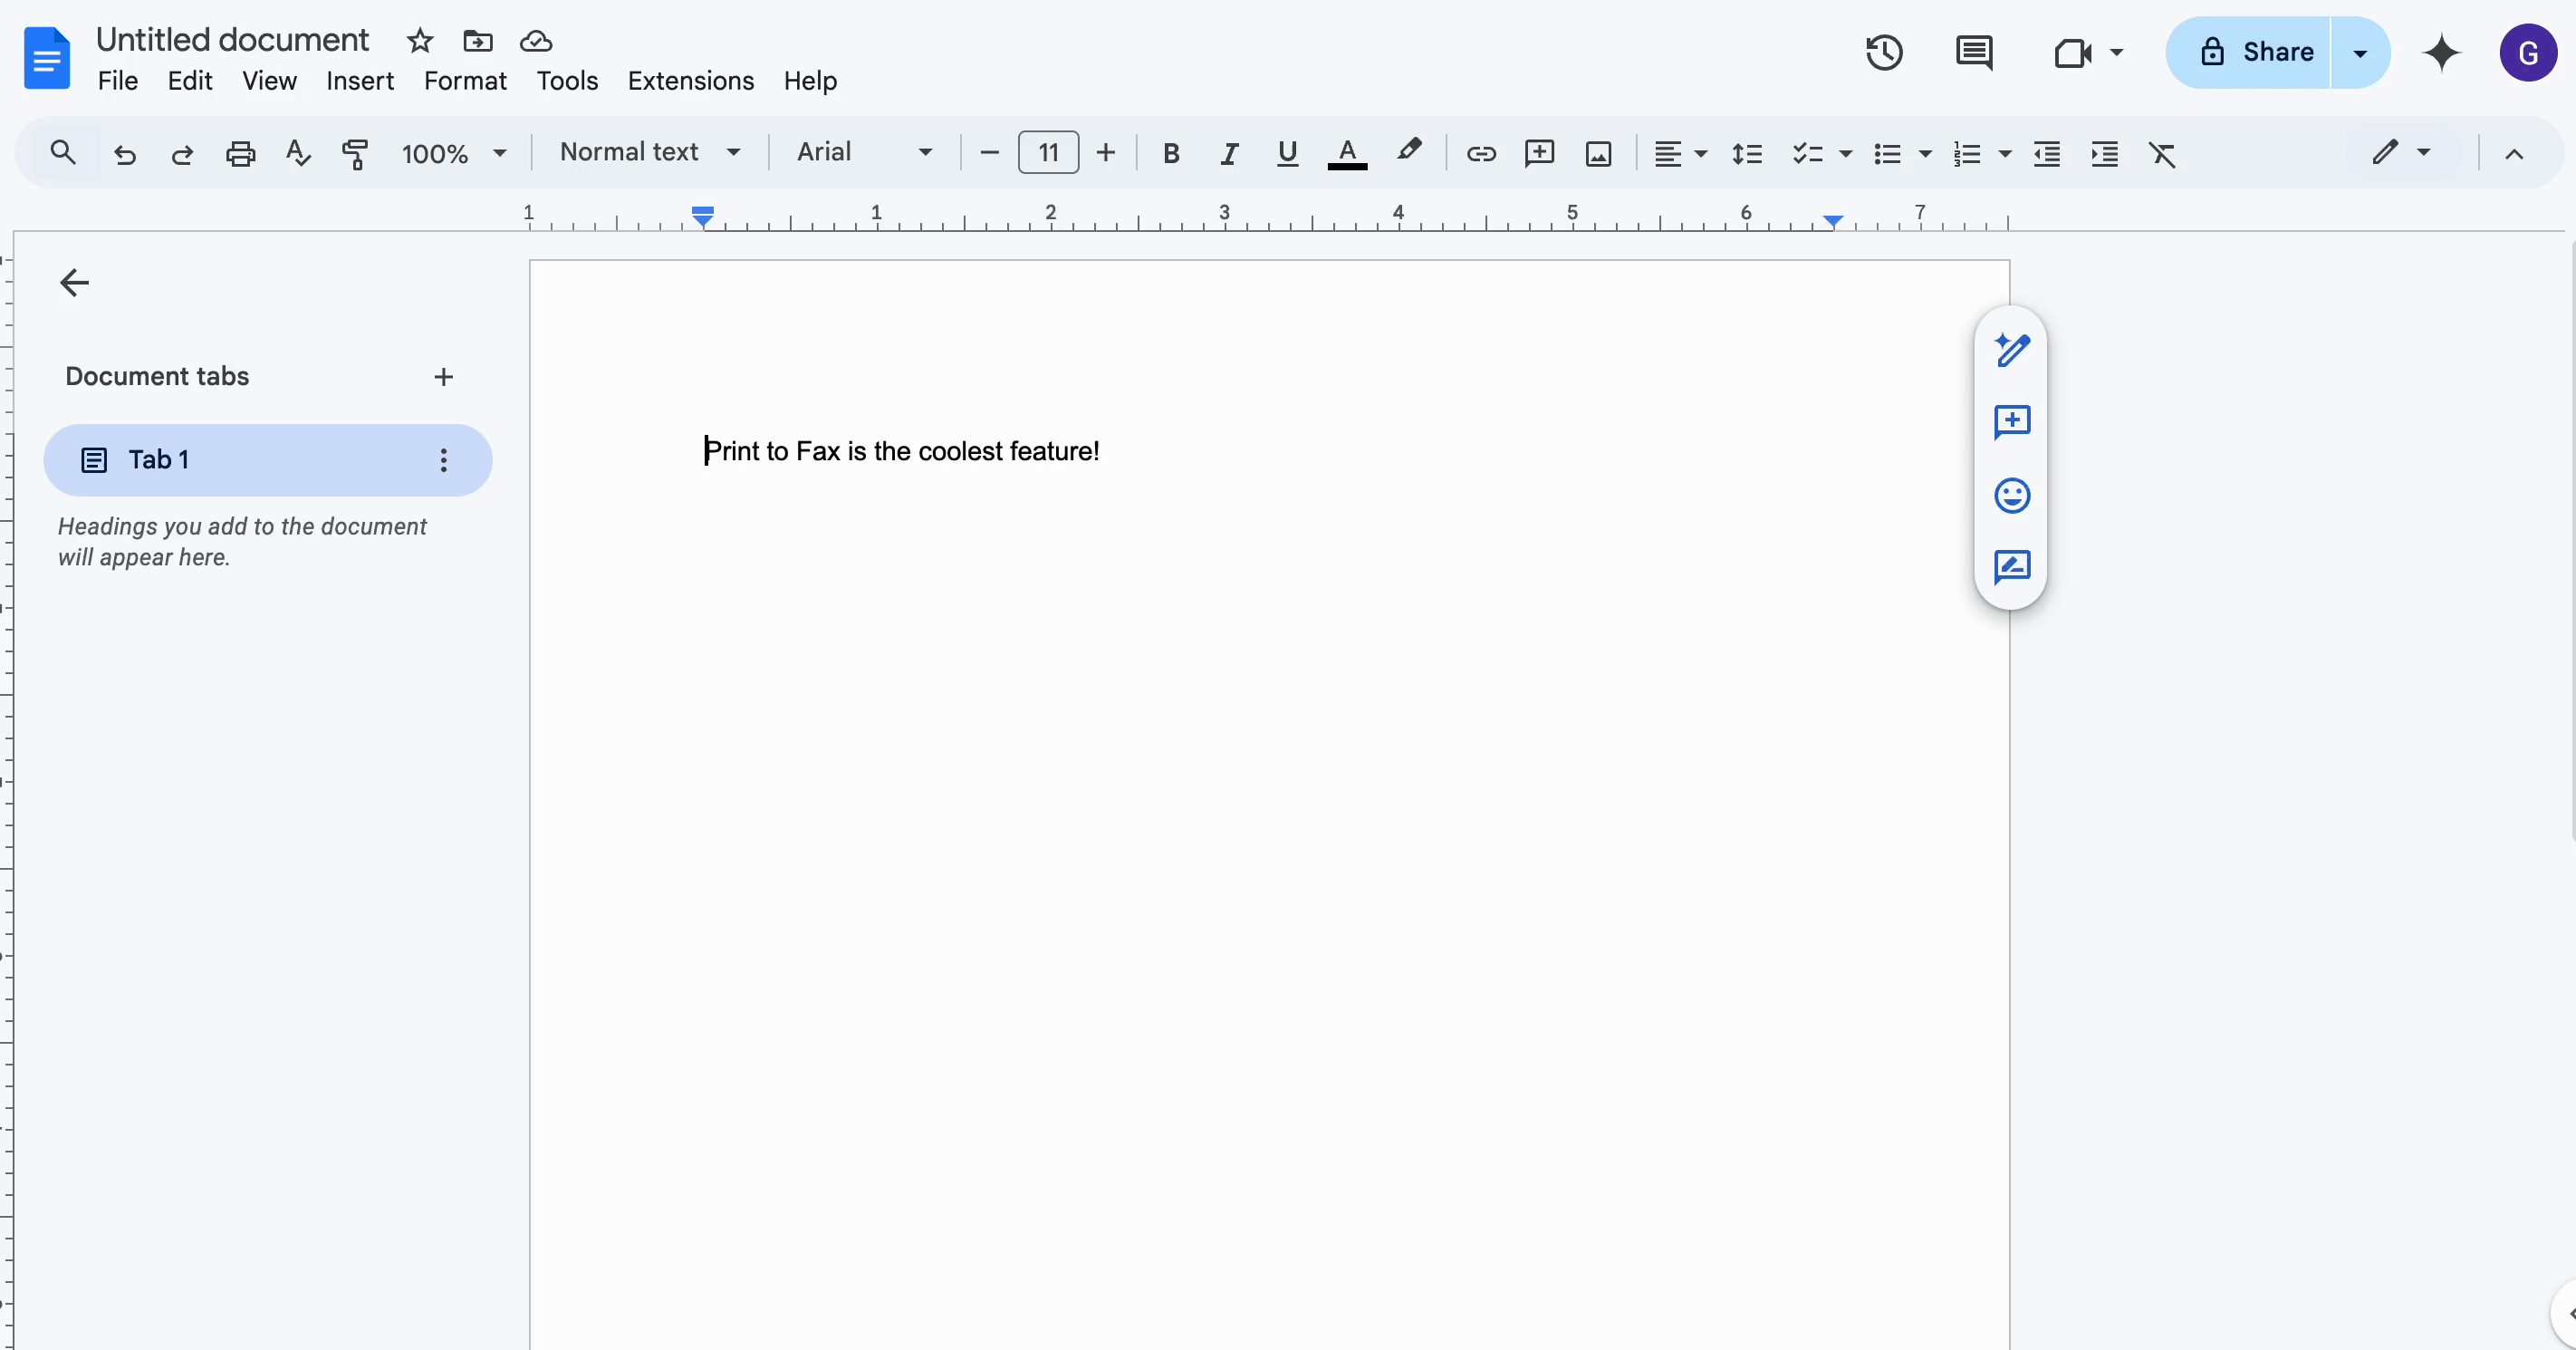Toggle italic formatting

tap(1229, 153)
